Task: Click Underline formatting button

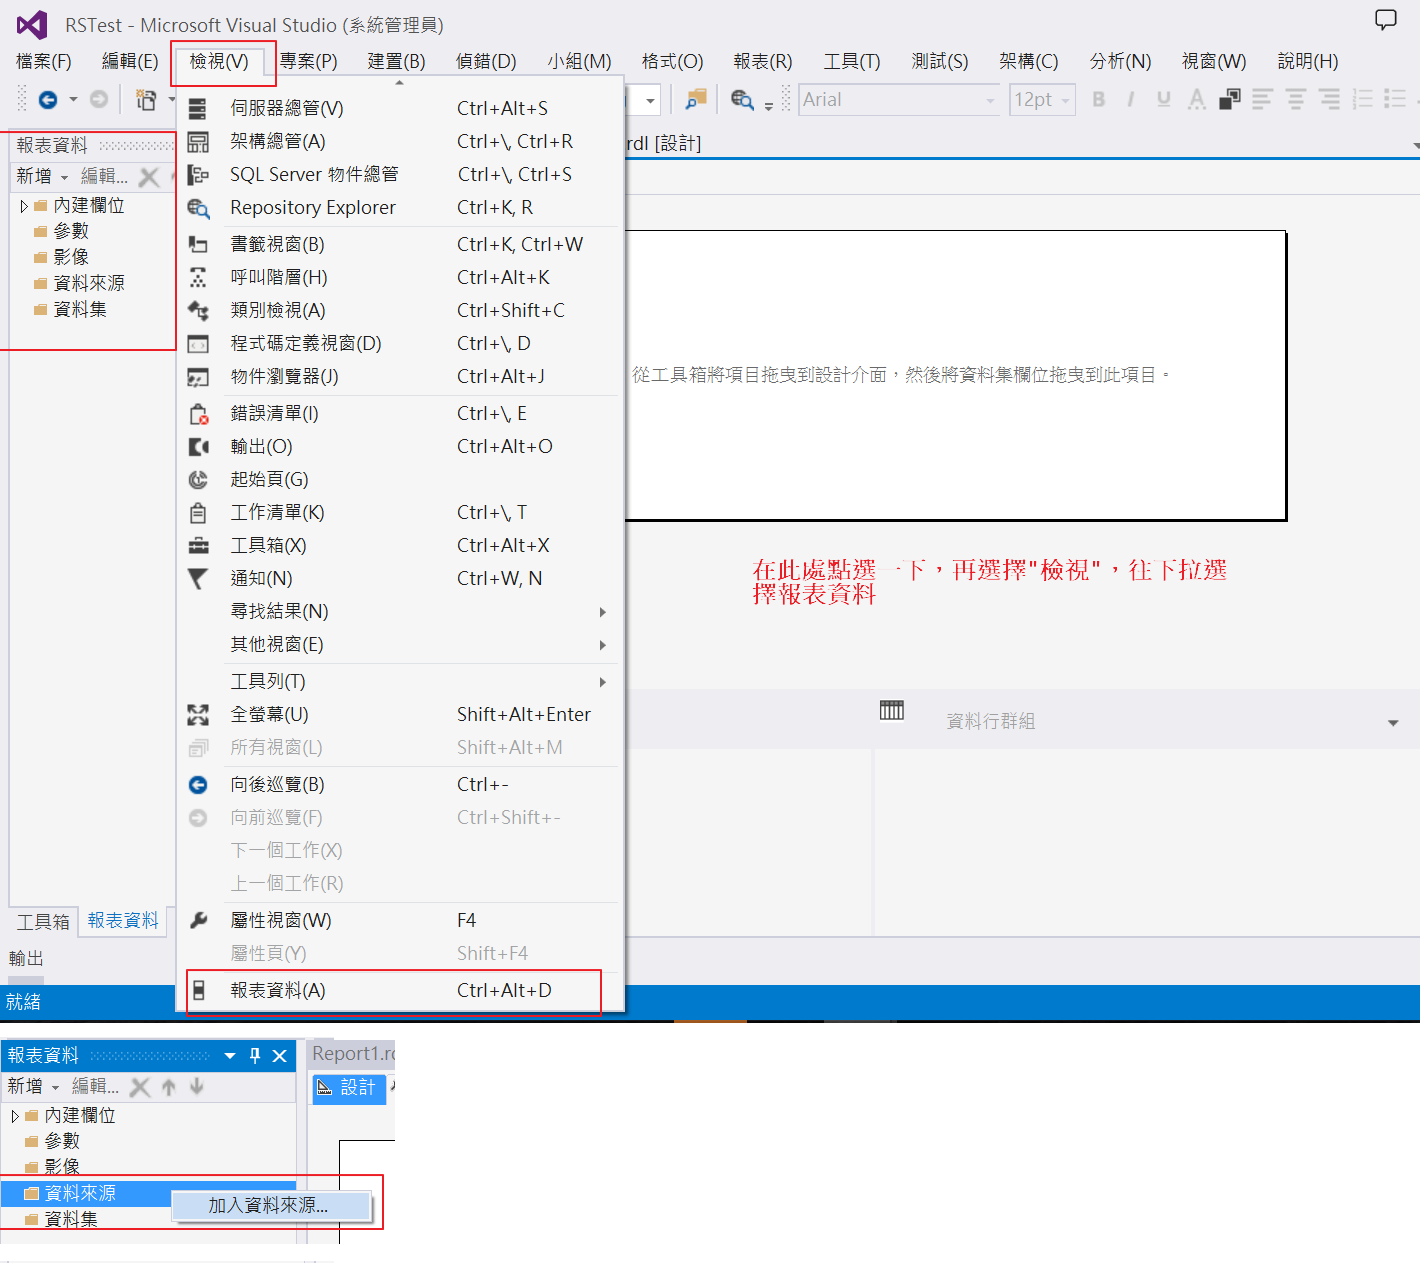Action: click(x=1163, y=99)
